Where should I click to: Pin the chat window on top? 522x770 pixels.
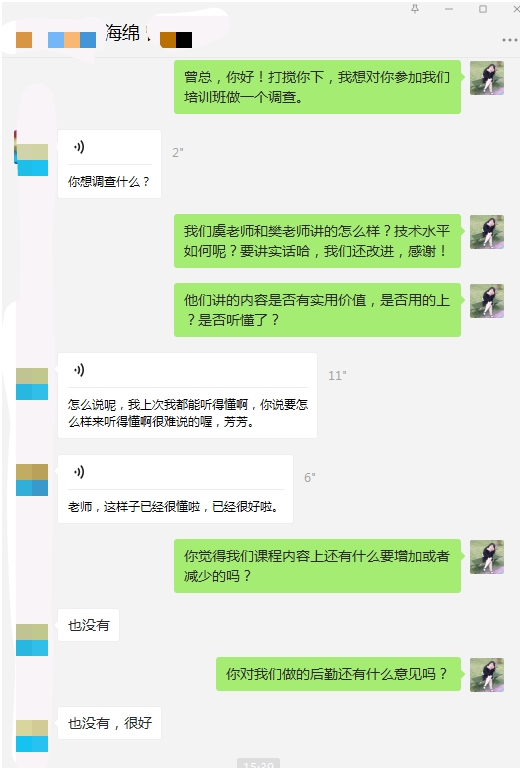(415, 9)
